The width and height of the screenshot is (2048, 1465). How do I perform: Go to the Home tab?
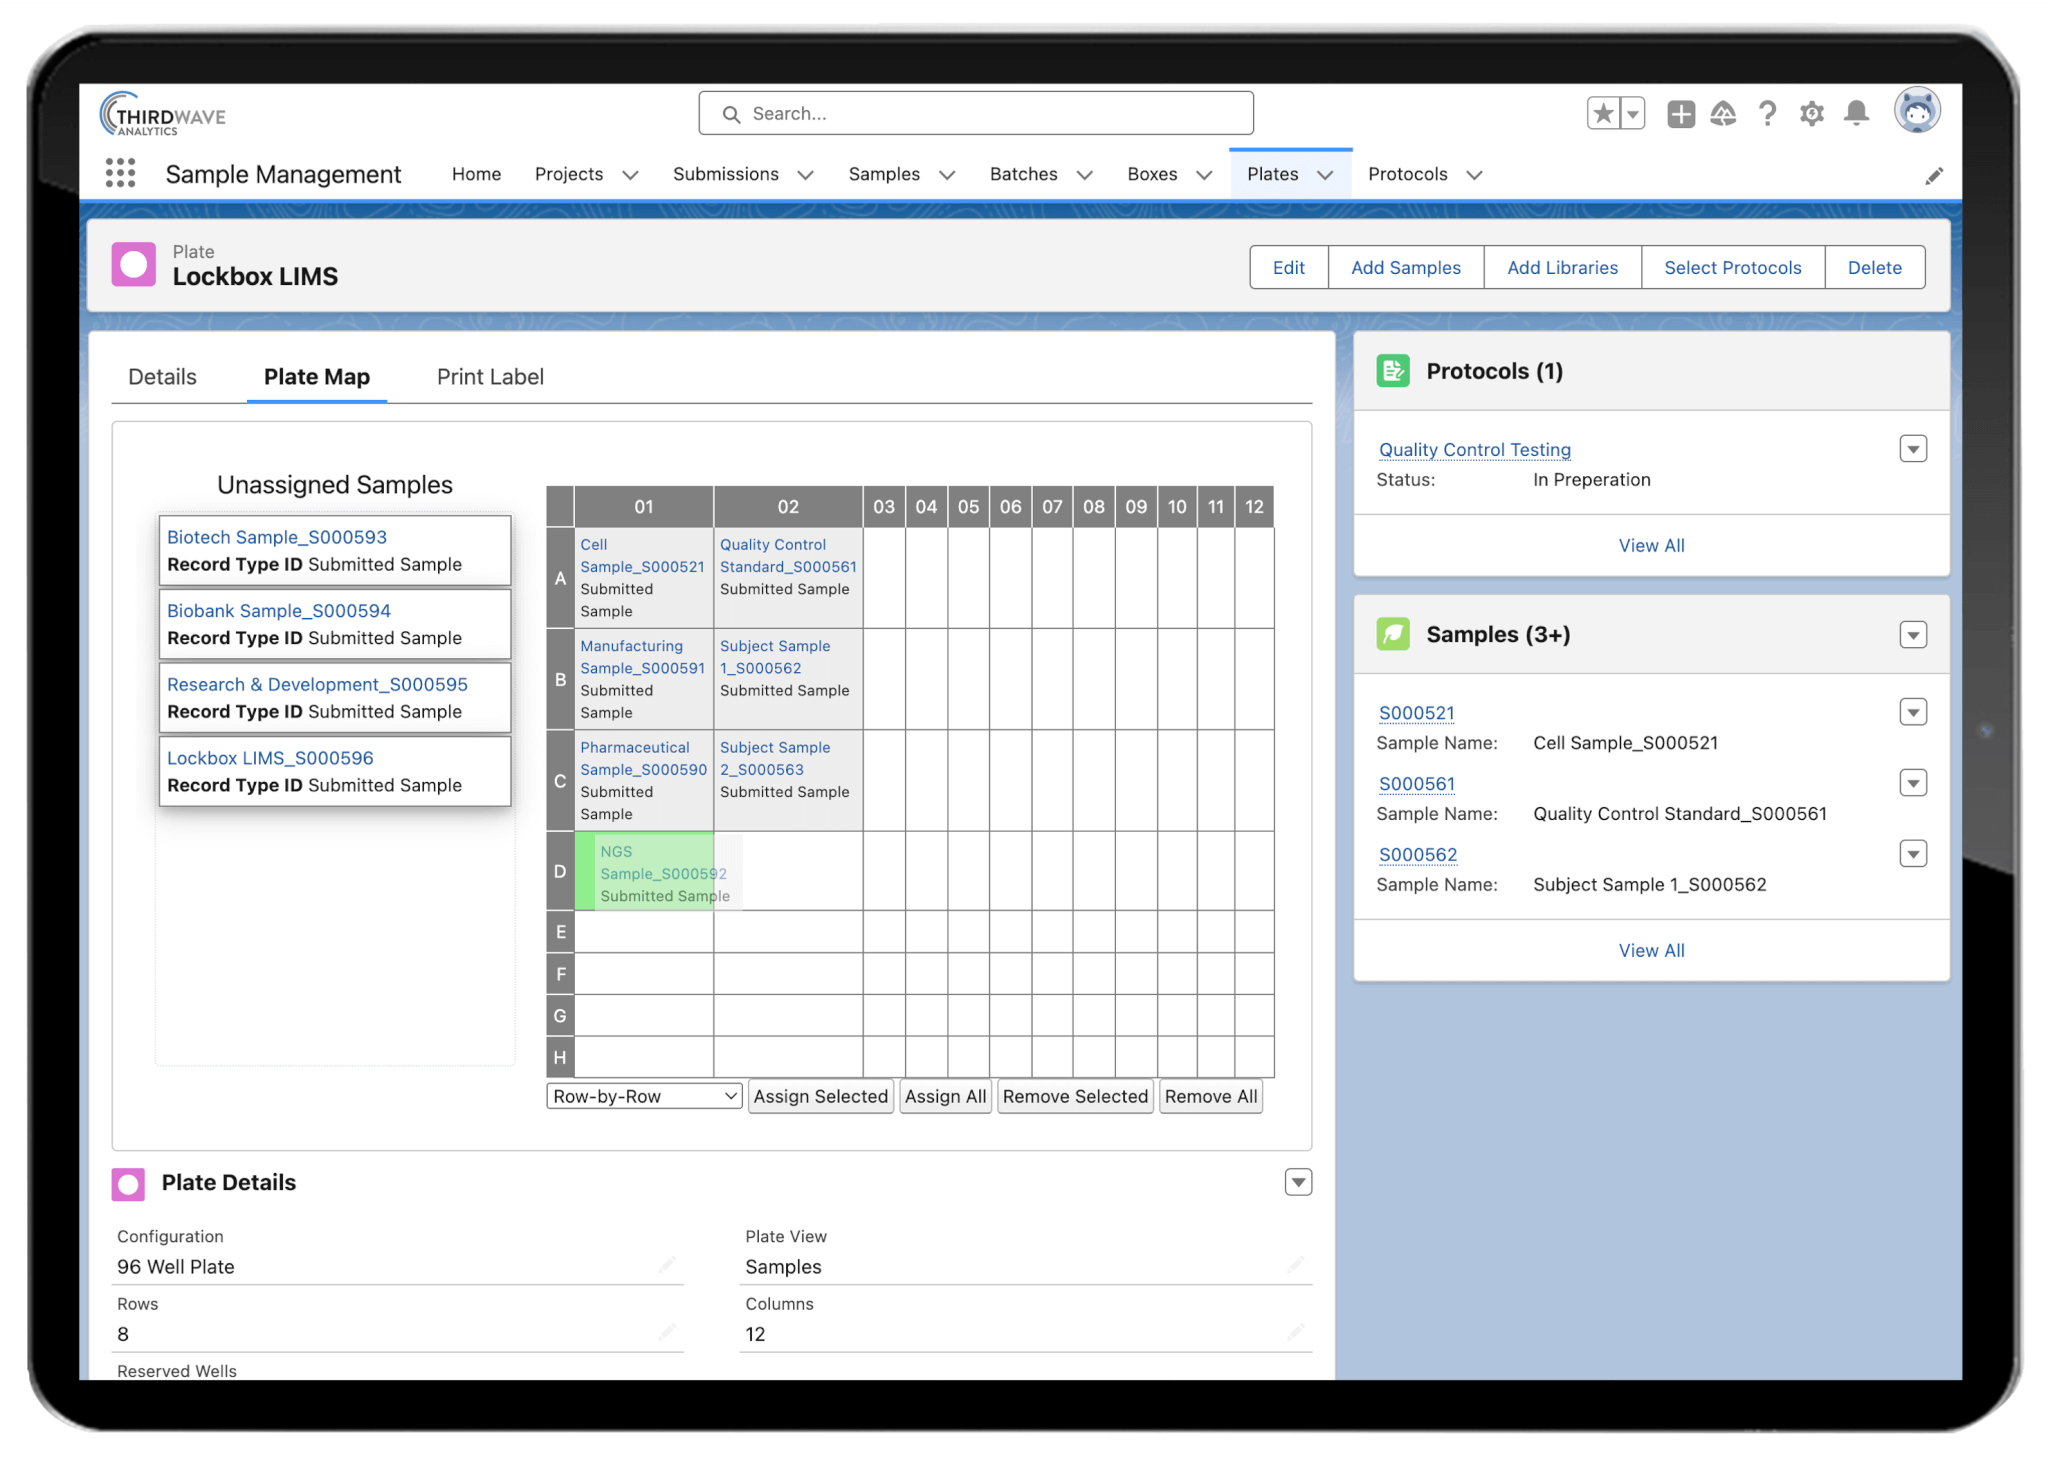tap(476, 174)
